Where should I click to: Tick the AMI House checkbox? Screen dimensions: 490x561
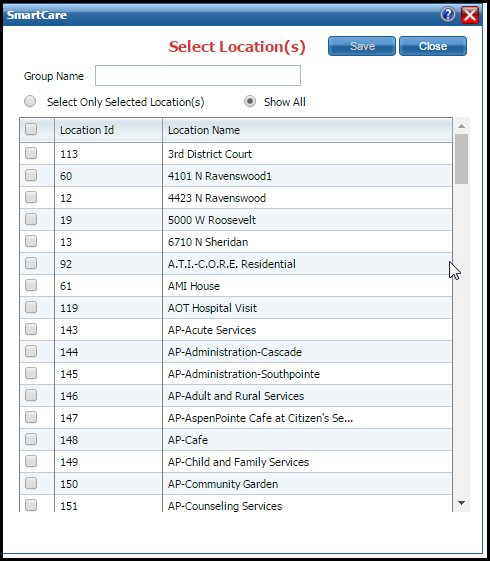31,286
